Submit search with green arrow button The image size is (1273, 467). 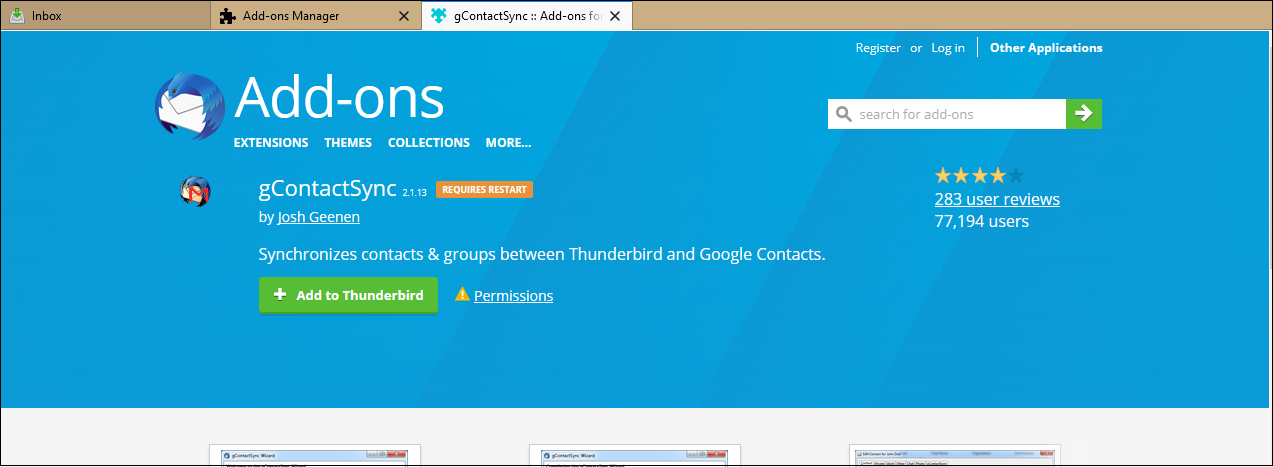pos(1084,114)
